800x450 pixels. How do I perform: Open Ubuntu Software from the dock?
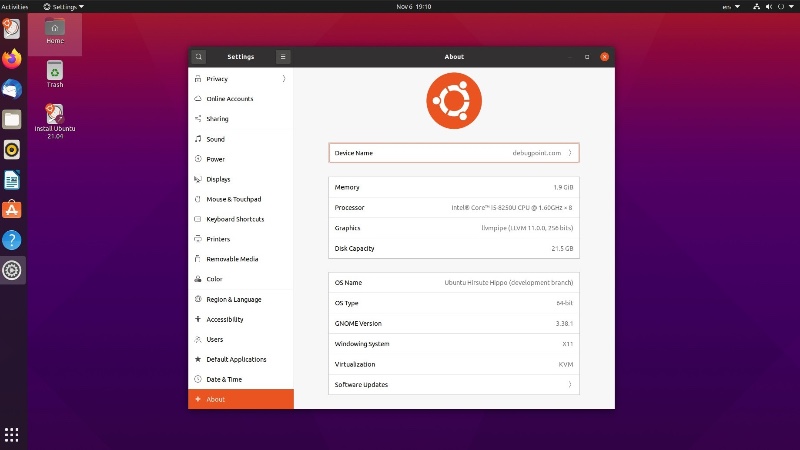point(12,210)
